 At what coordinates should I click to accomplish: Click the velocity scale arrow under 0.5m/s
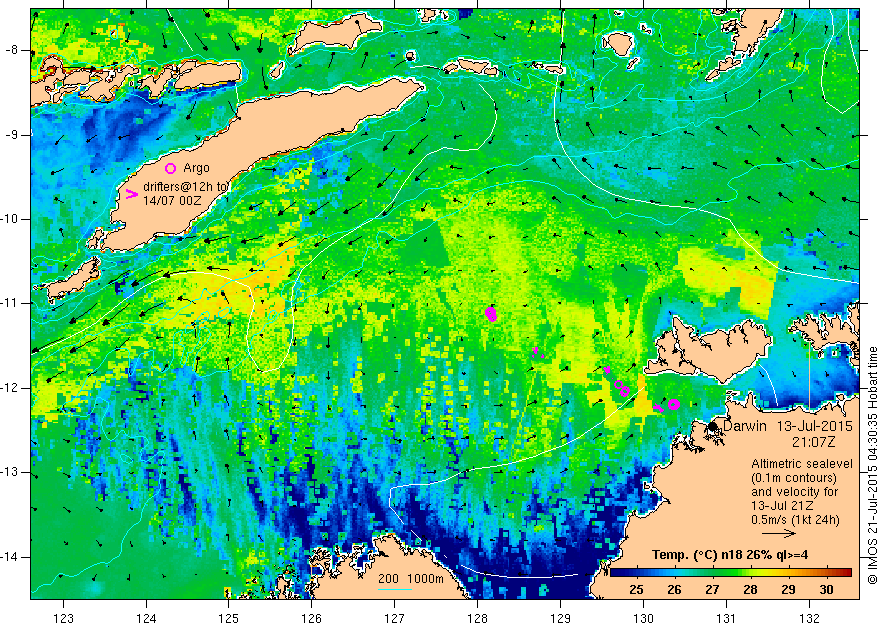click(x=779, y=534)
